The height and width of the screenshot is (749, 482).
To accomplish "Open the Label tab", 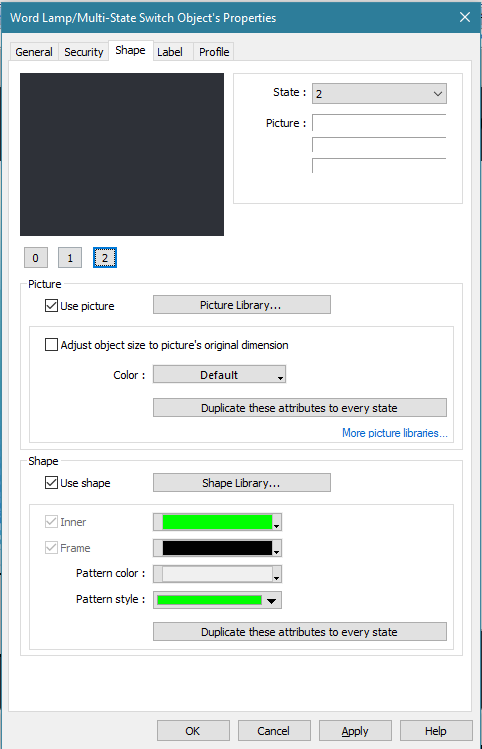I will [x=170, y=52].
